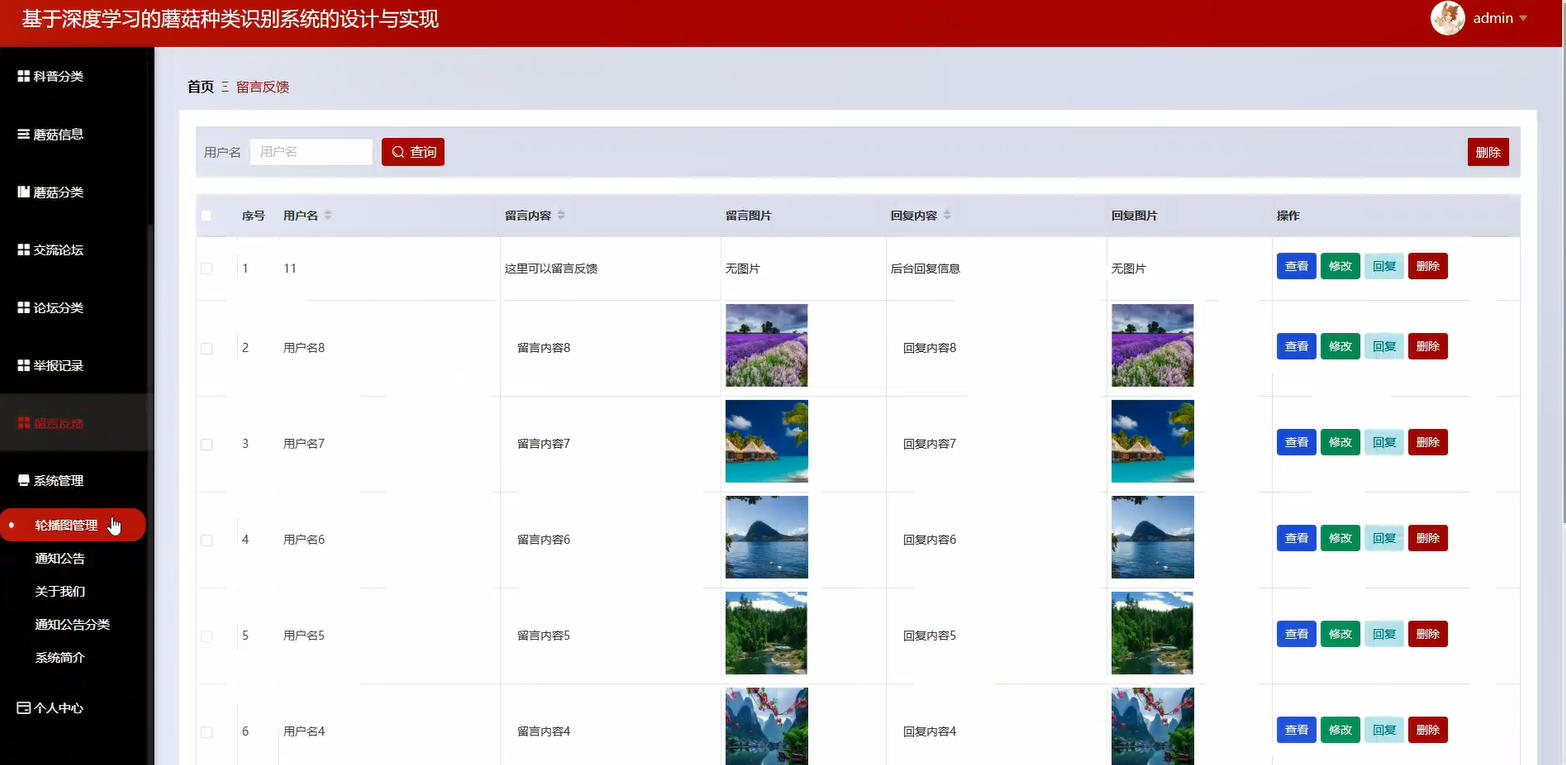1566x765 pixels.
Task: Open 留言图片 beach thumbnail in 用户名7 row
Action: pyautogui.click(x=766, y=441)
